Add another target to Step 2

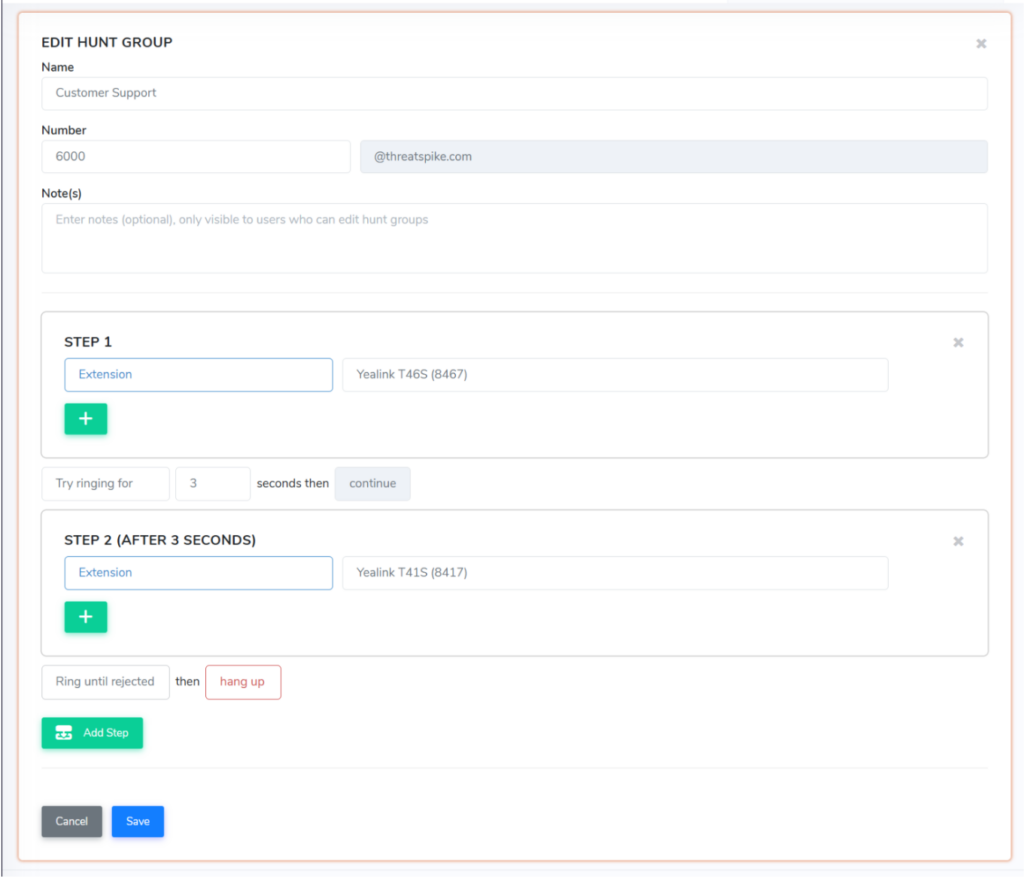click(x=86, y=617)
